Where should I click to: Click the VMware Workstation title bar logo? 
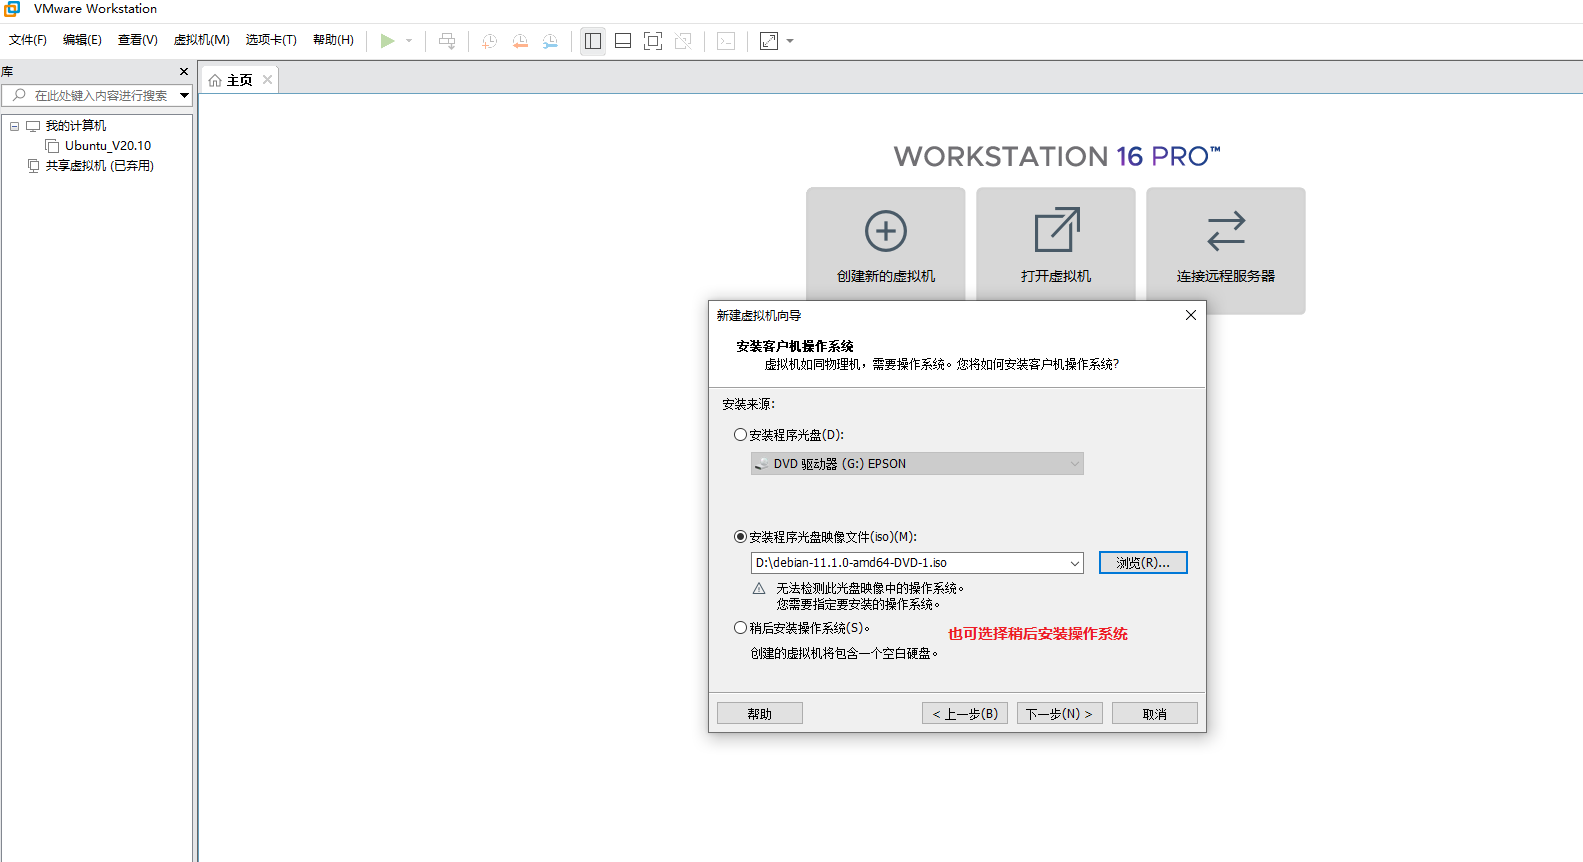[12, 9]
